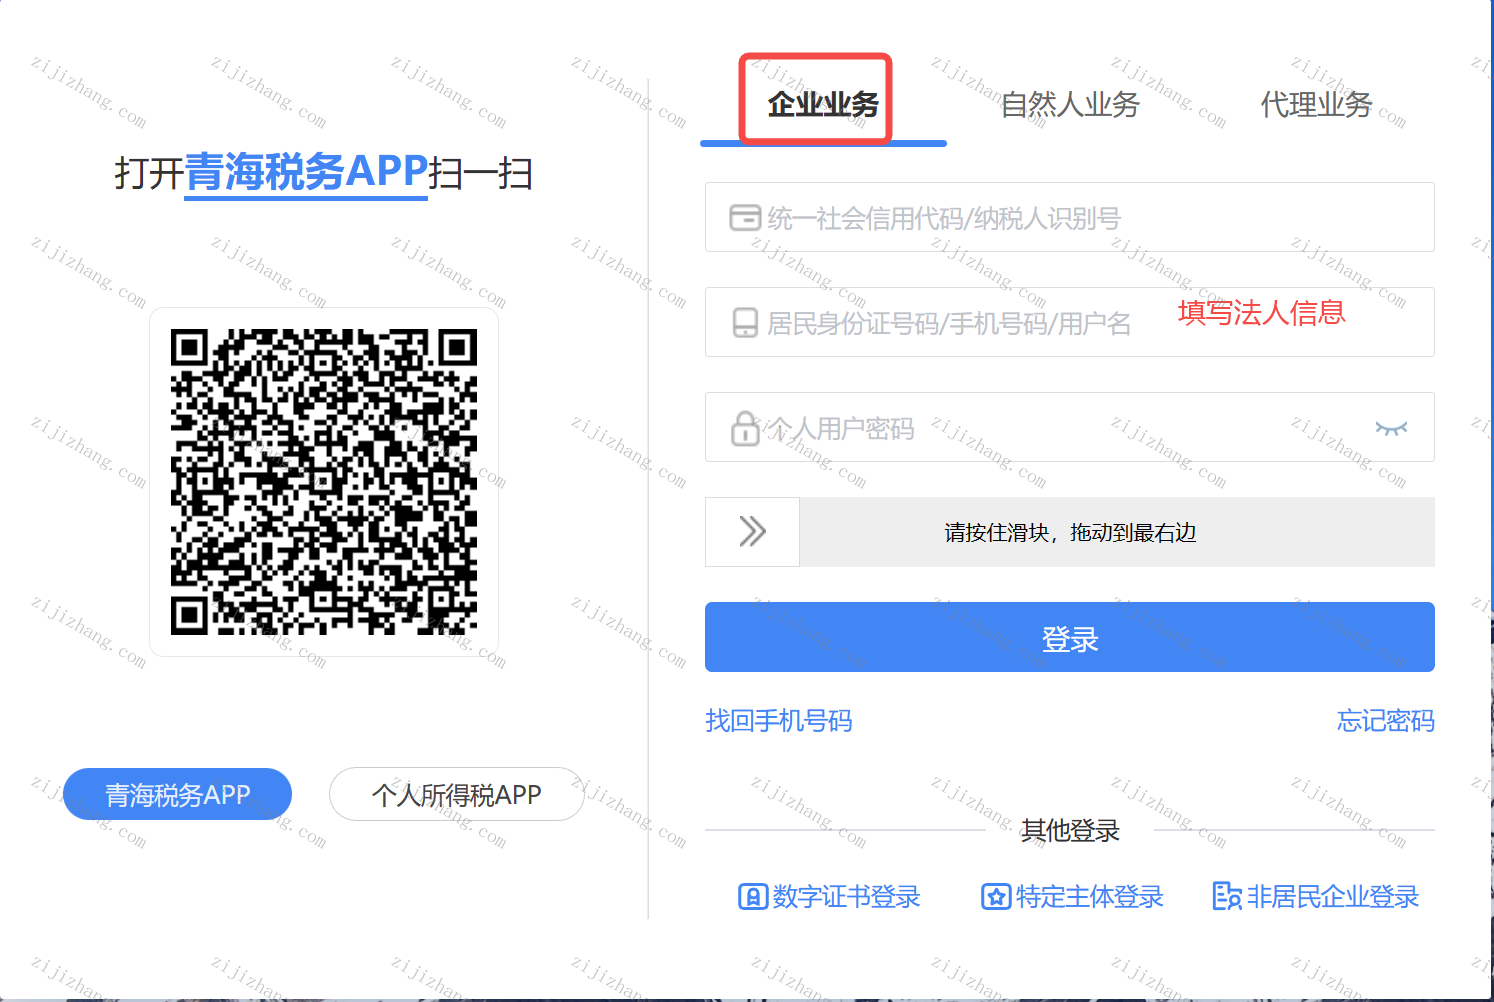
Task: Open the 找回手机号码 link
Action: 778,721
